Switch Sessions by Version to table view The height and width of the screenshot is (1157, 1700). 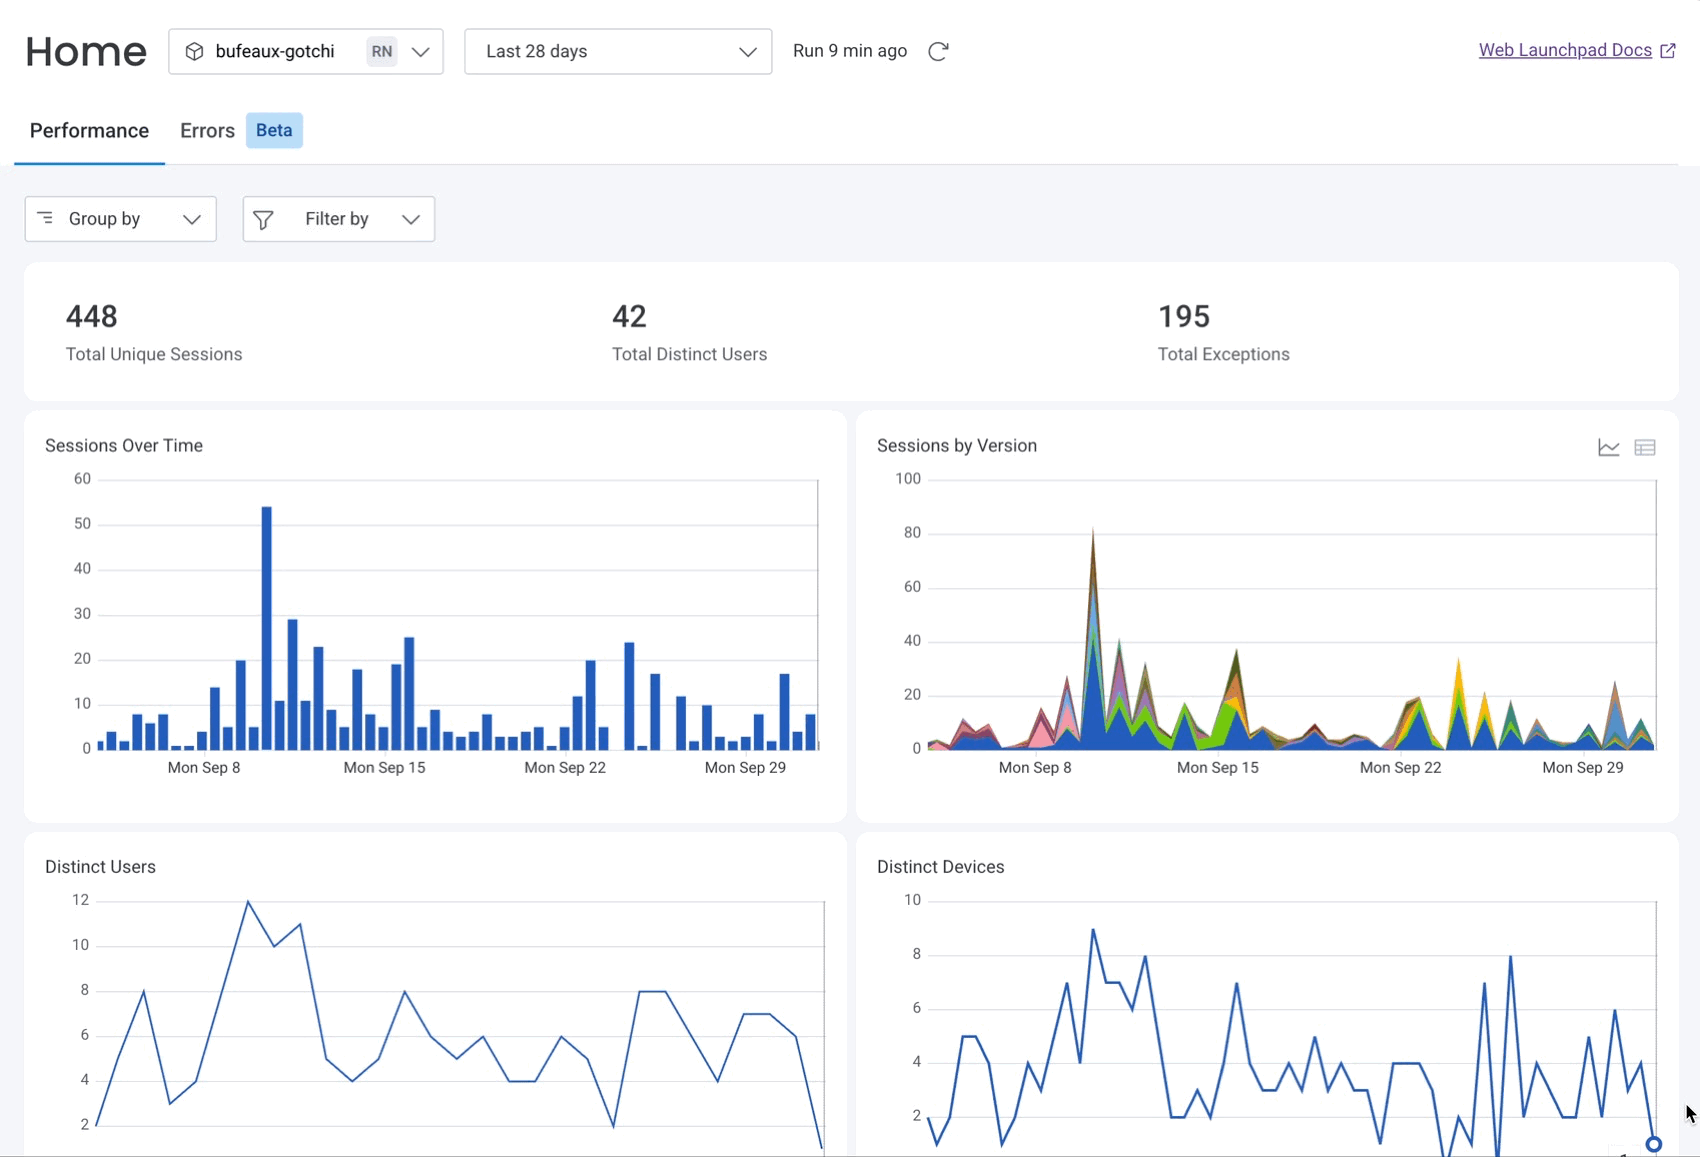pyautogui.click(x=1644, y=448)
